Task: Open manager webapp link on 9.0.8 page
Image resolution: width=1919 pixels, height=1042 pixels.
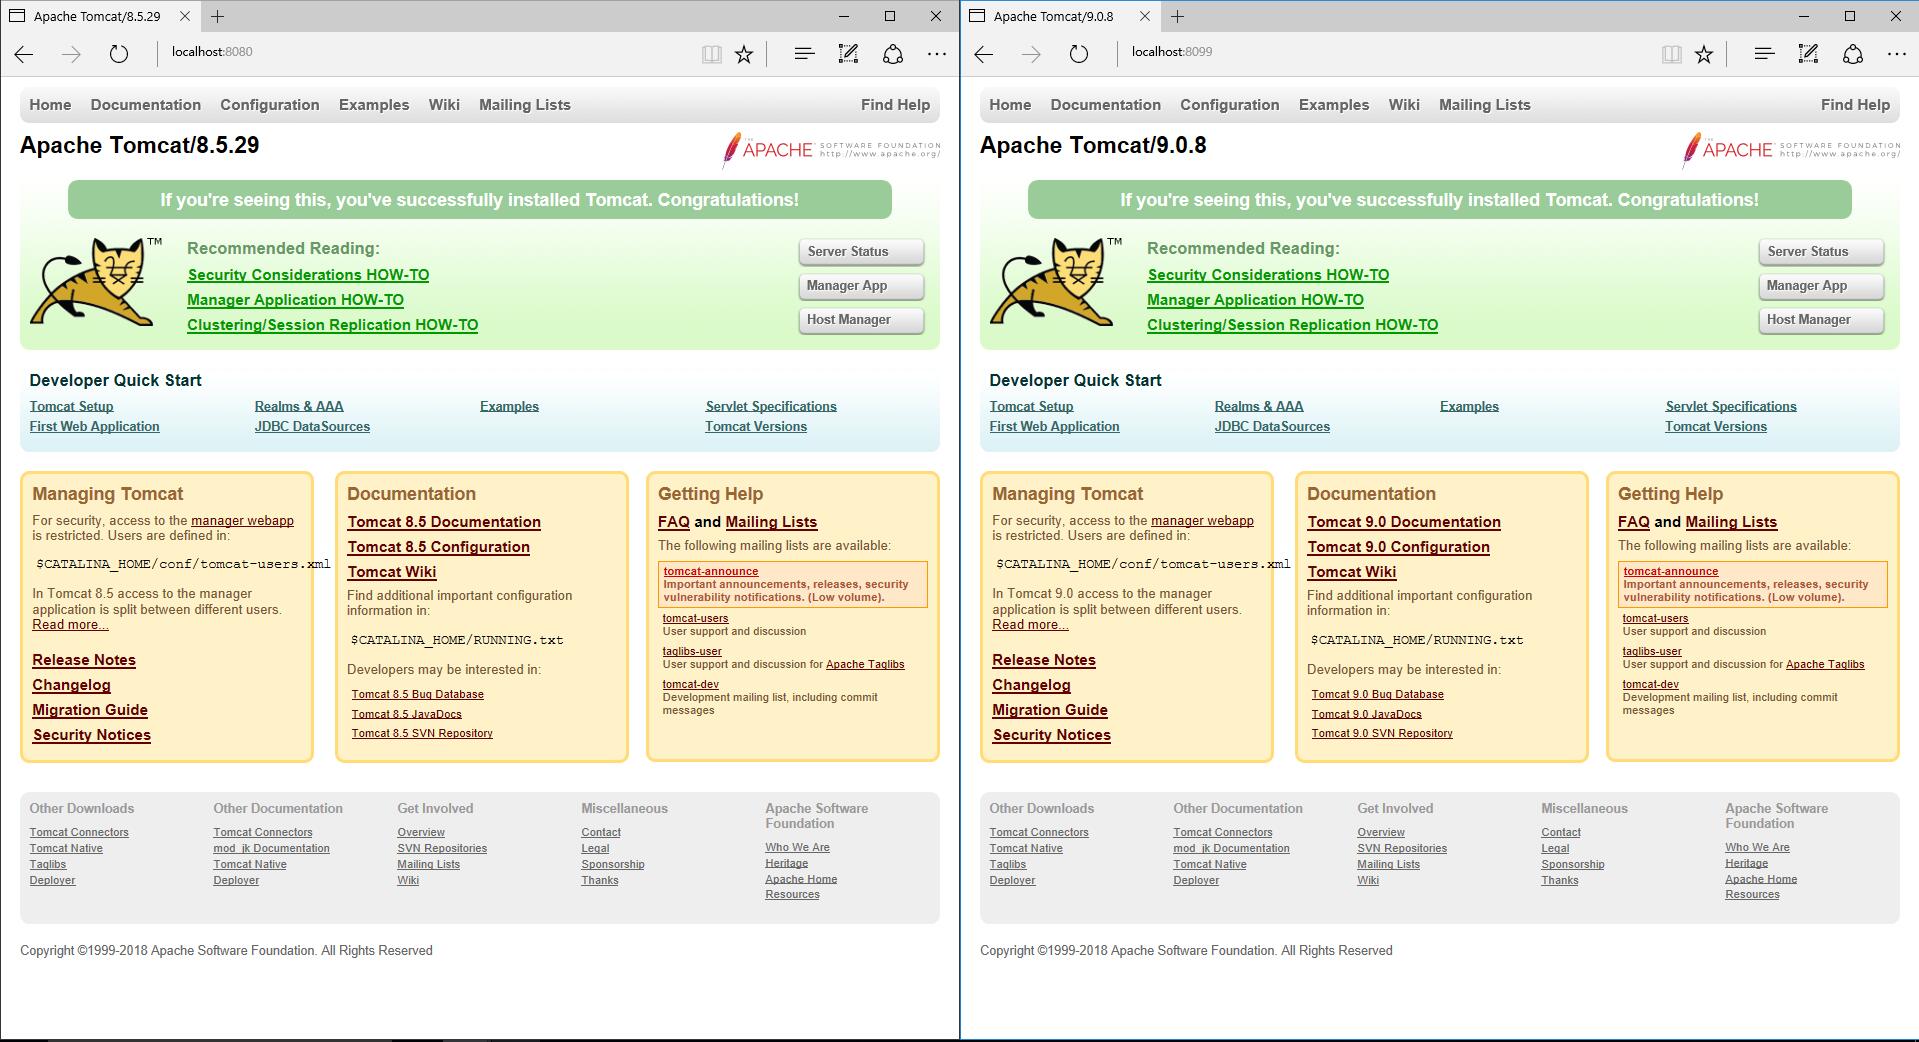Action: click(1202, 520)
